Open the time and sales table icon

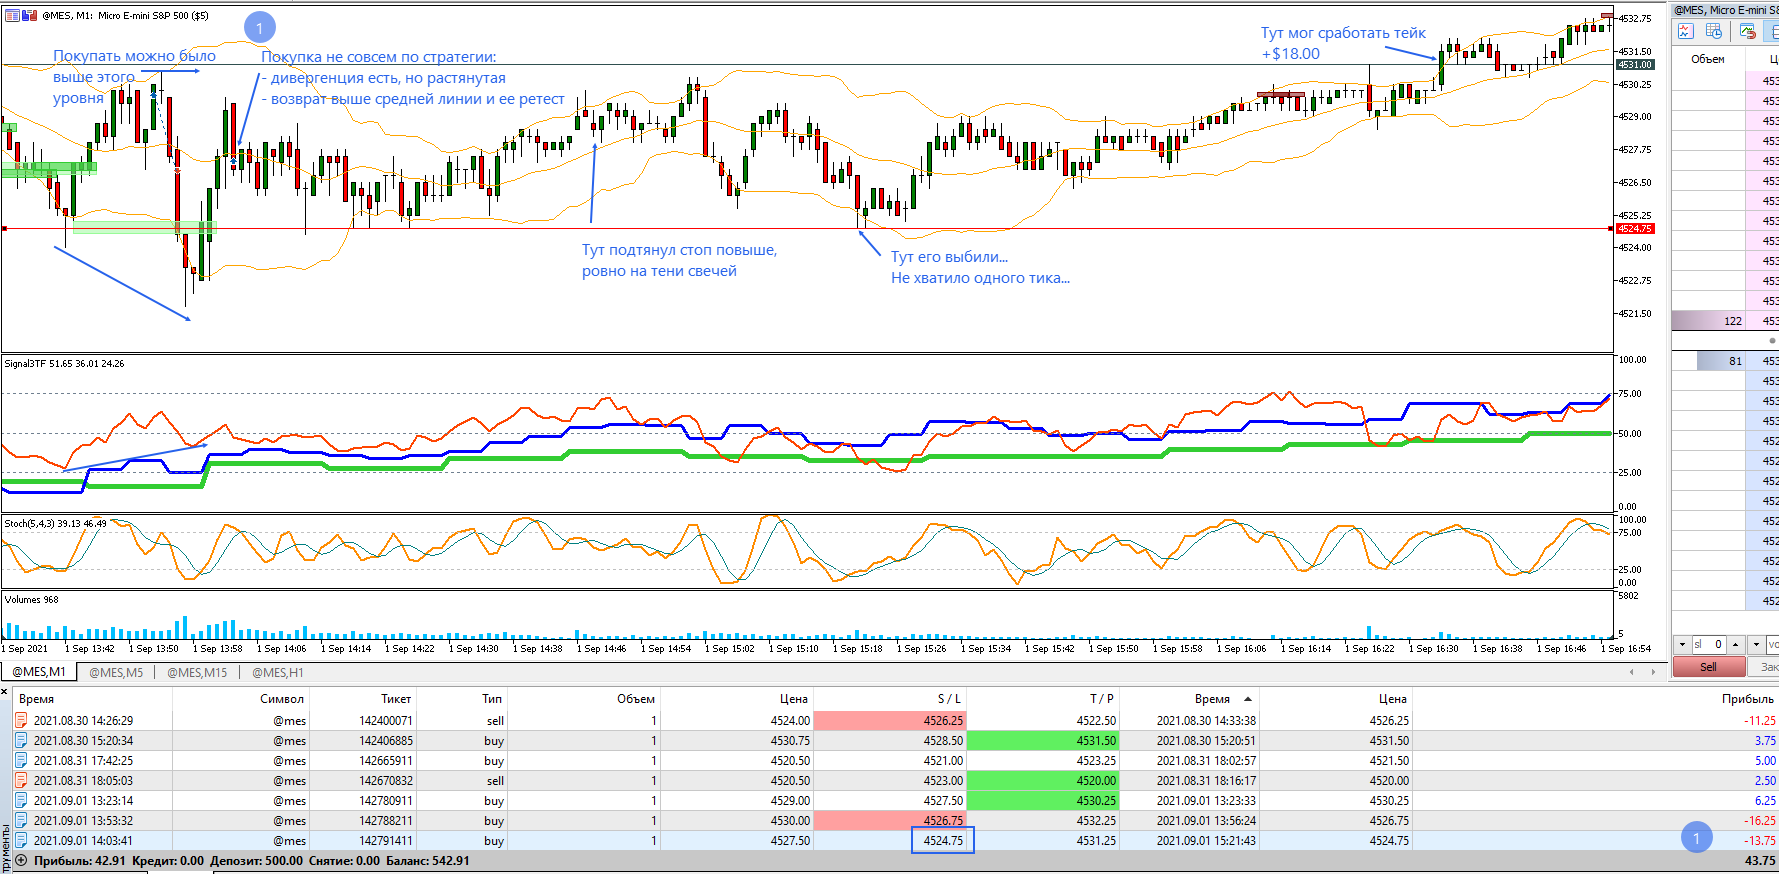(x=1714, y=32)
